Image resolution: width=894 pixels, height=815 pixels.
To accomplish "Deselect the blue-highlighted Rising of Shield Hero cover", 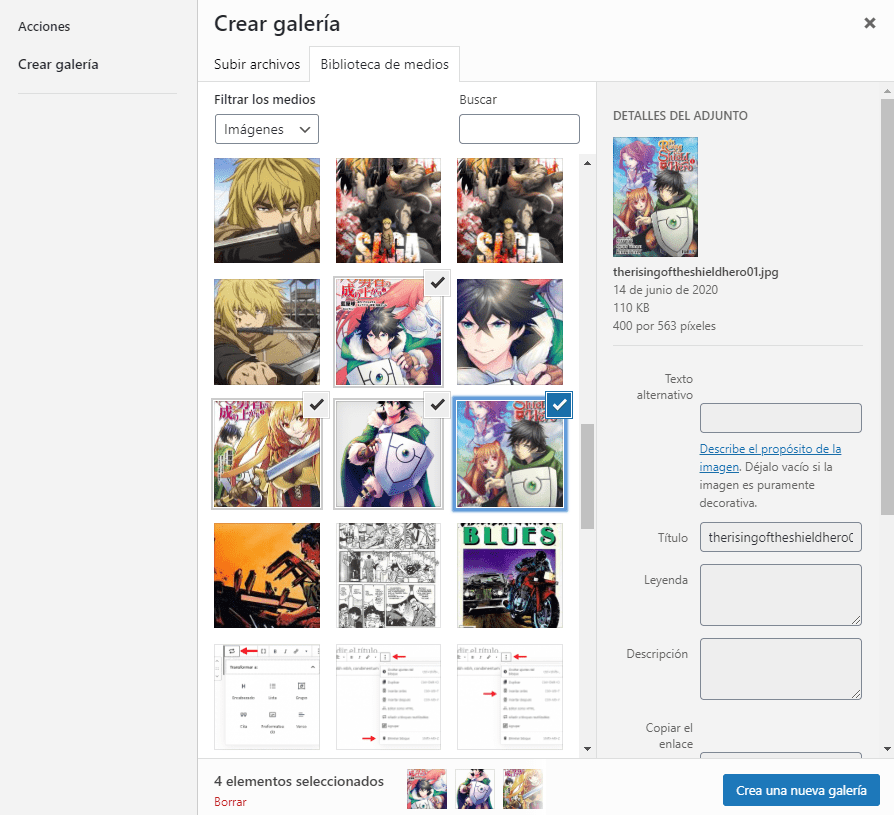I will click(x=559, y=405).
